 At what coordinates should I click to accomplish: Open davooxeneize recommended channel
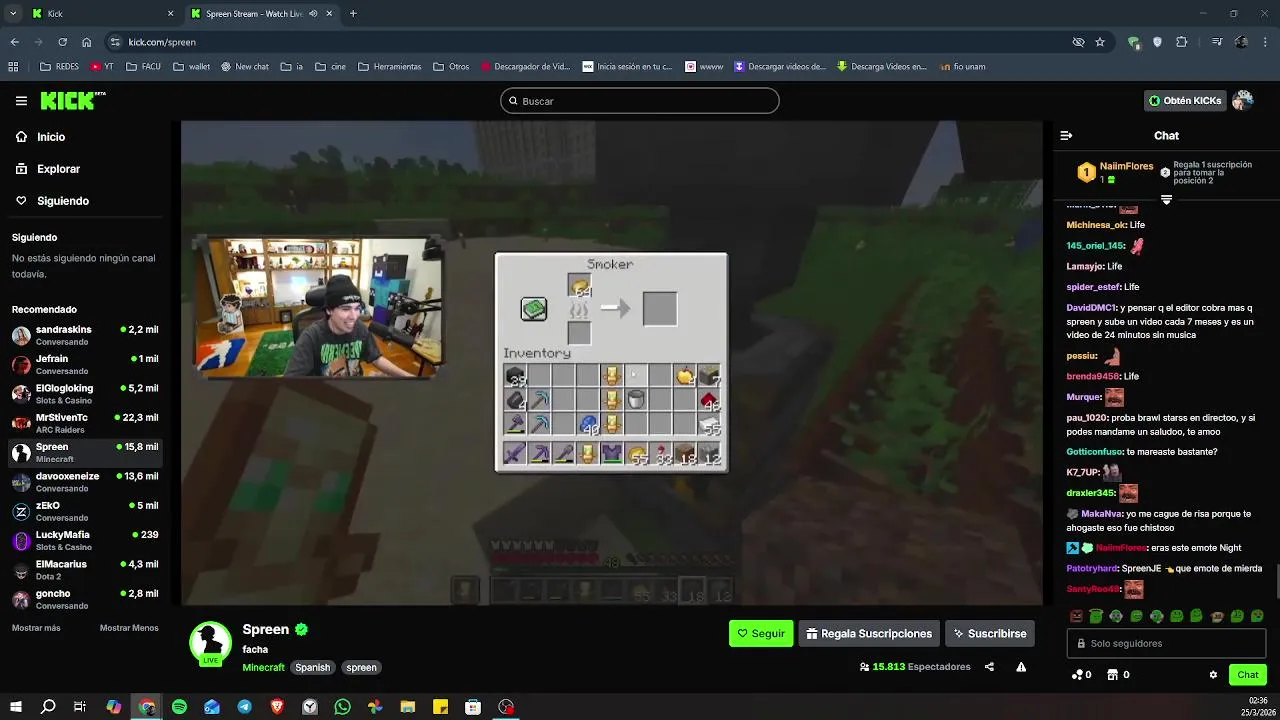(85, 482)
